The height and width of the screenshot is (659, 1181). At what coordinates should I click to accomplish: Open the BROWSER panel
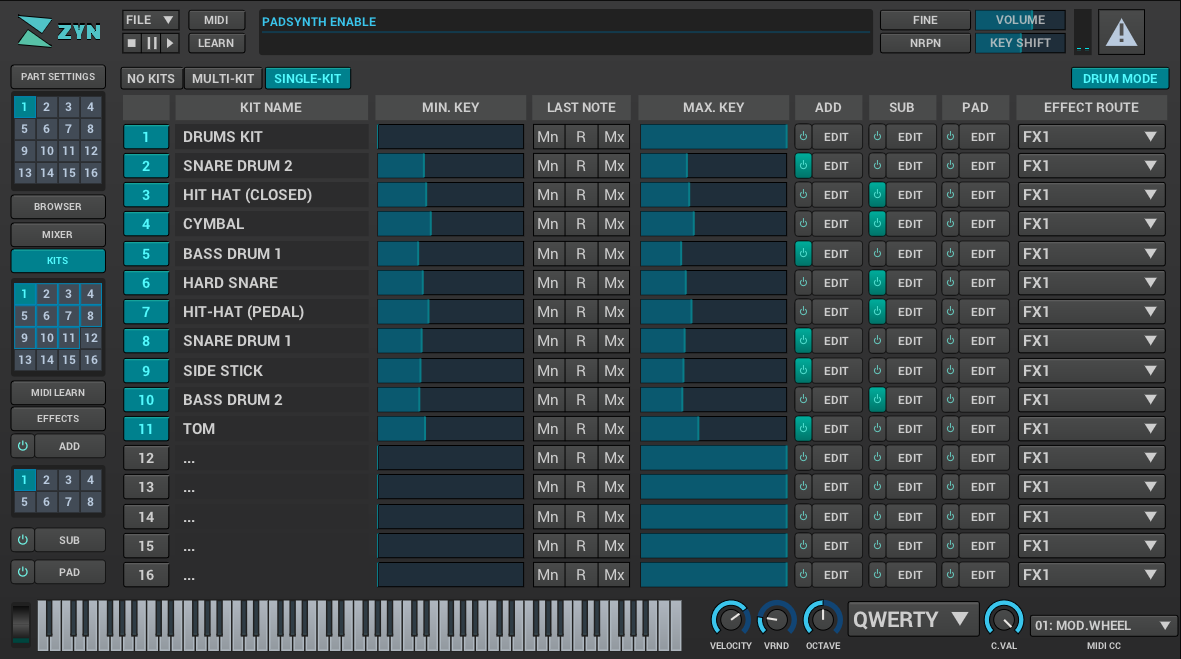(x=58, y=207)
